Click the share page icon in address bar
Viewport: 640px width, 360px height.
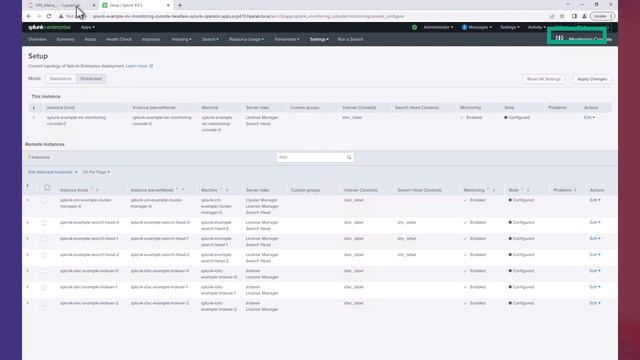552,16
